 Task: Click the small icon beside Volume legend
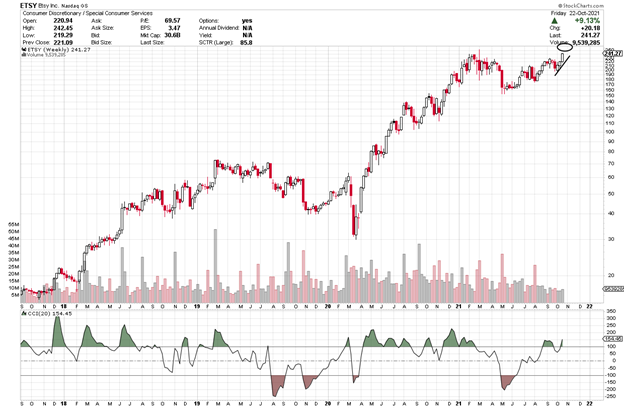pos(23,55)
